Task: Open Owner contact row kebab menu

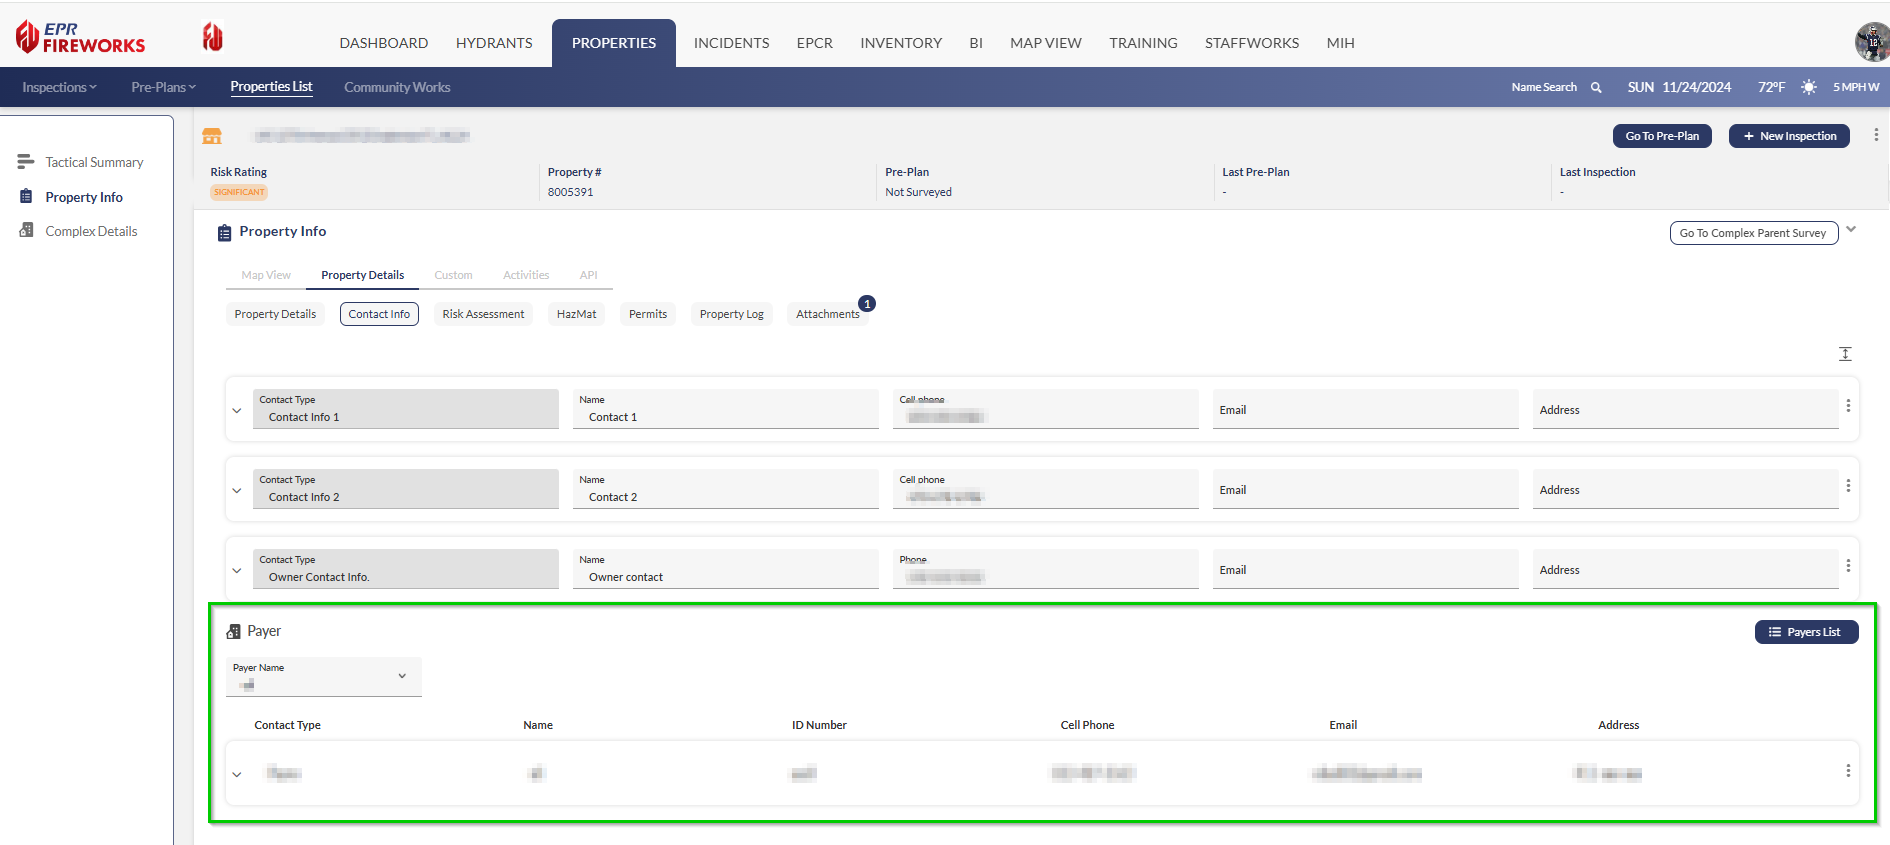Action: (1848, 566)
